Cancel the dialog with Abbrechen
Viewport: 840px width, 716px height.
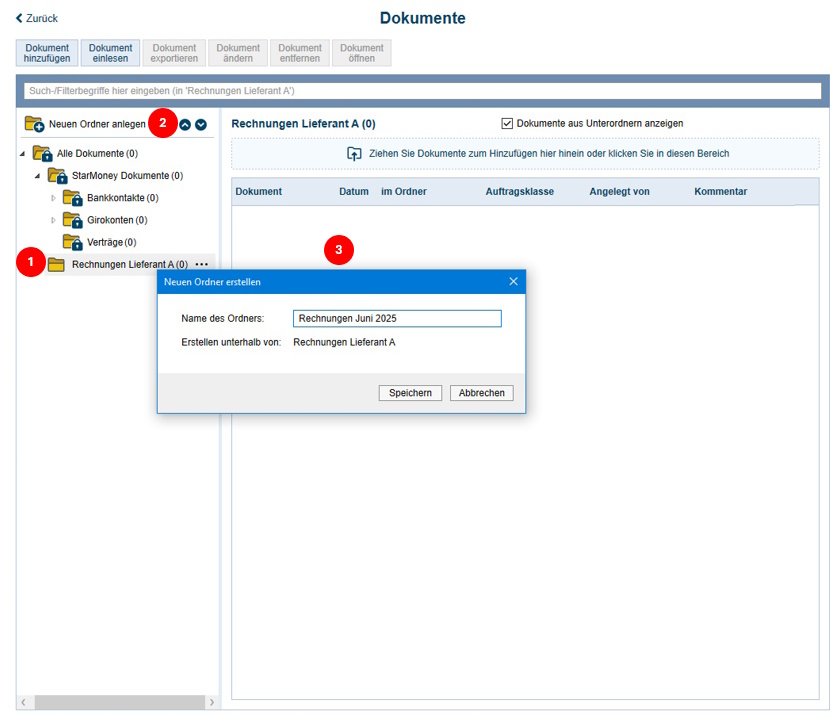pos(481,393)
